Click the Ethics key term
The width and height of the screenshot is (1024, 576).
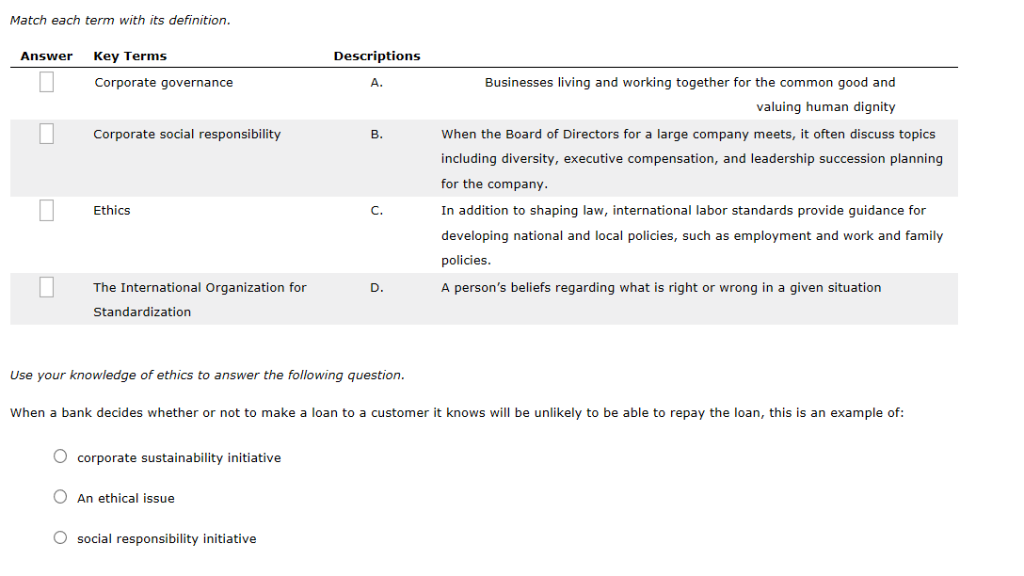coord(111,210)
